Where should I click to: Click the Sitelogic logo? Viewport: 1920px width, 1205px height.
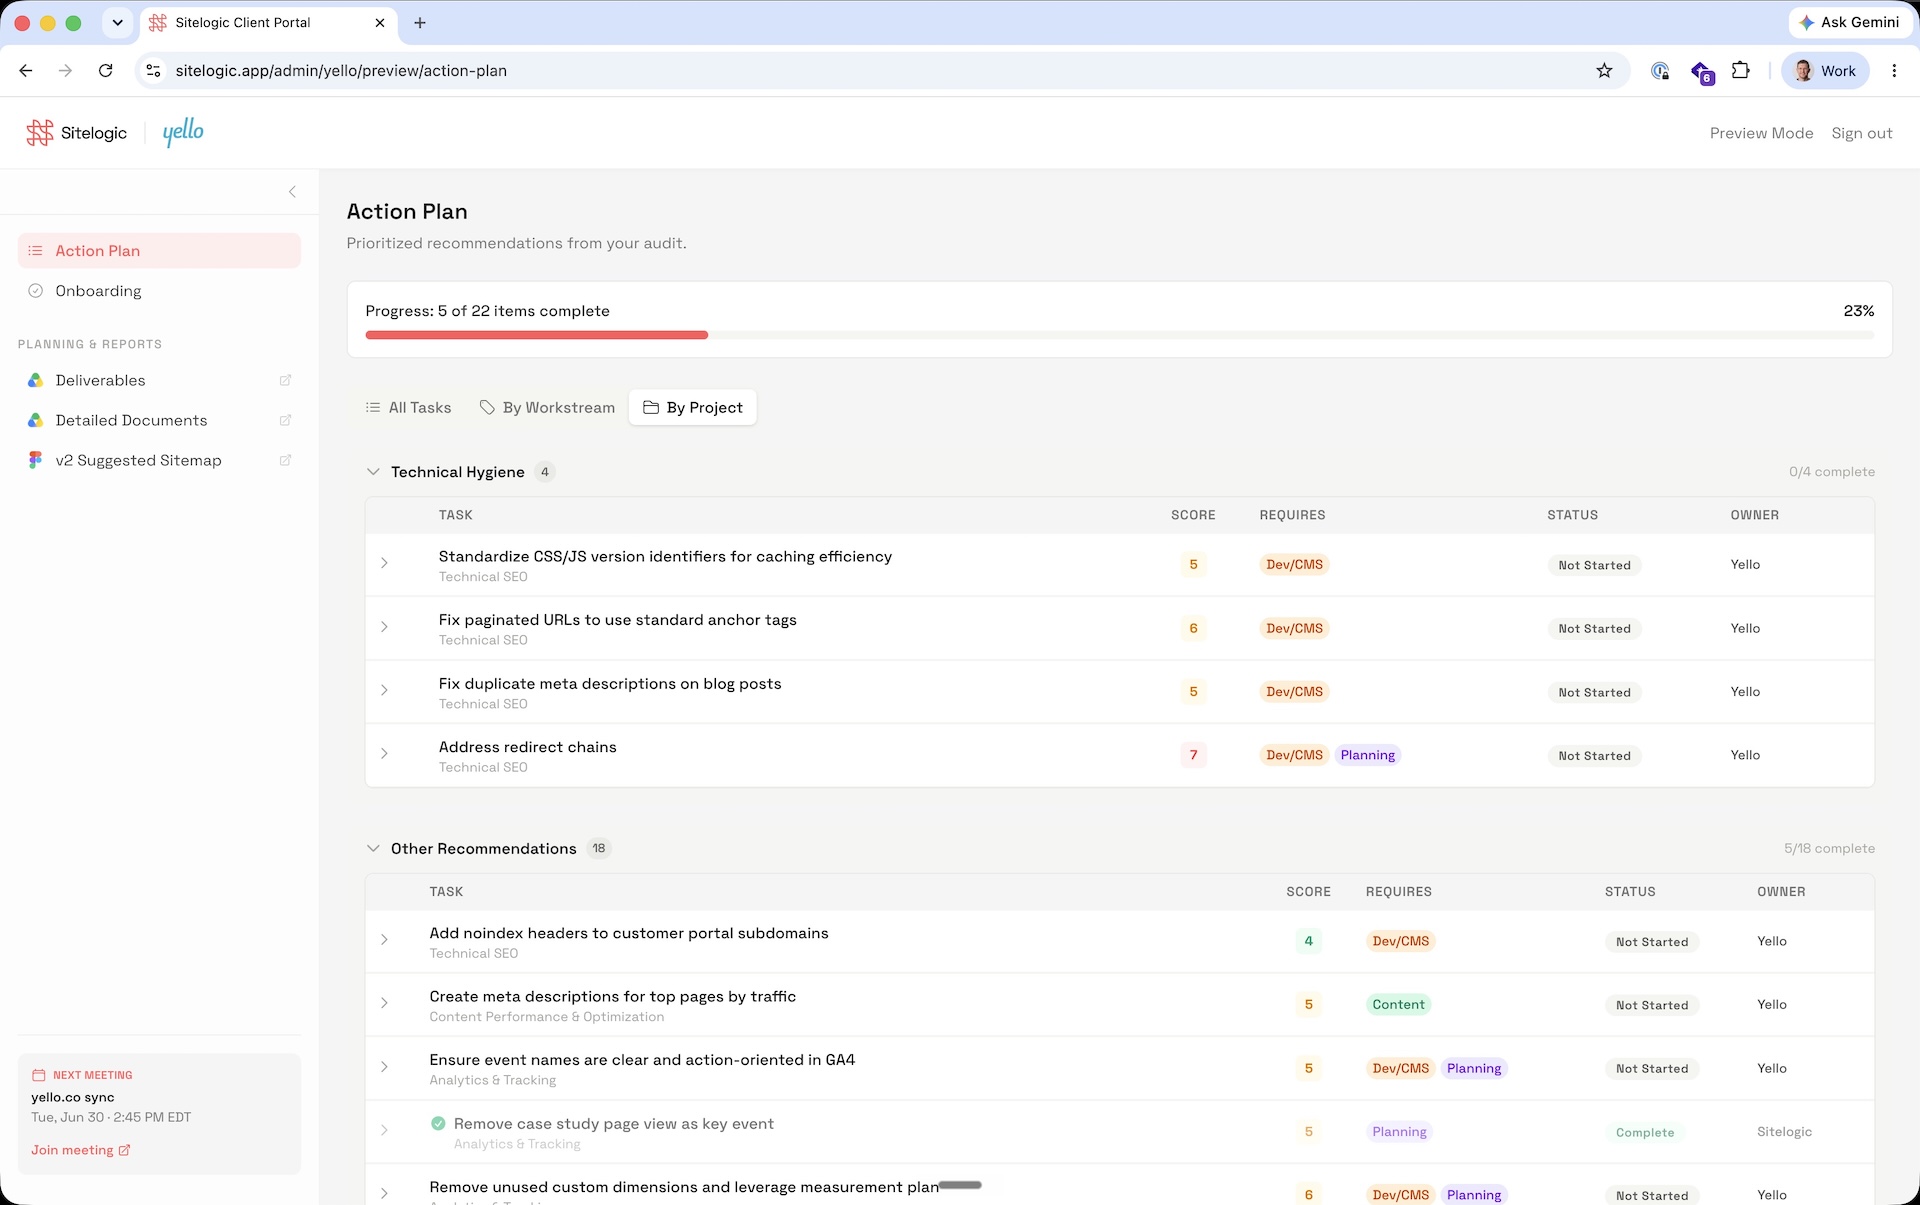coord(77,133)
